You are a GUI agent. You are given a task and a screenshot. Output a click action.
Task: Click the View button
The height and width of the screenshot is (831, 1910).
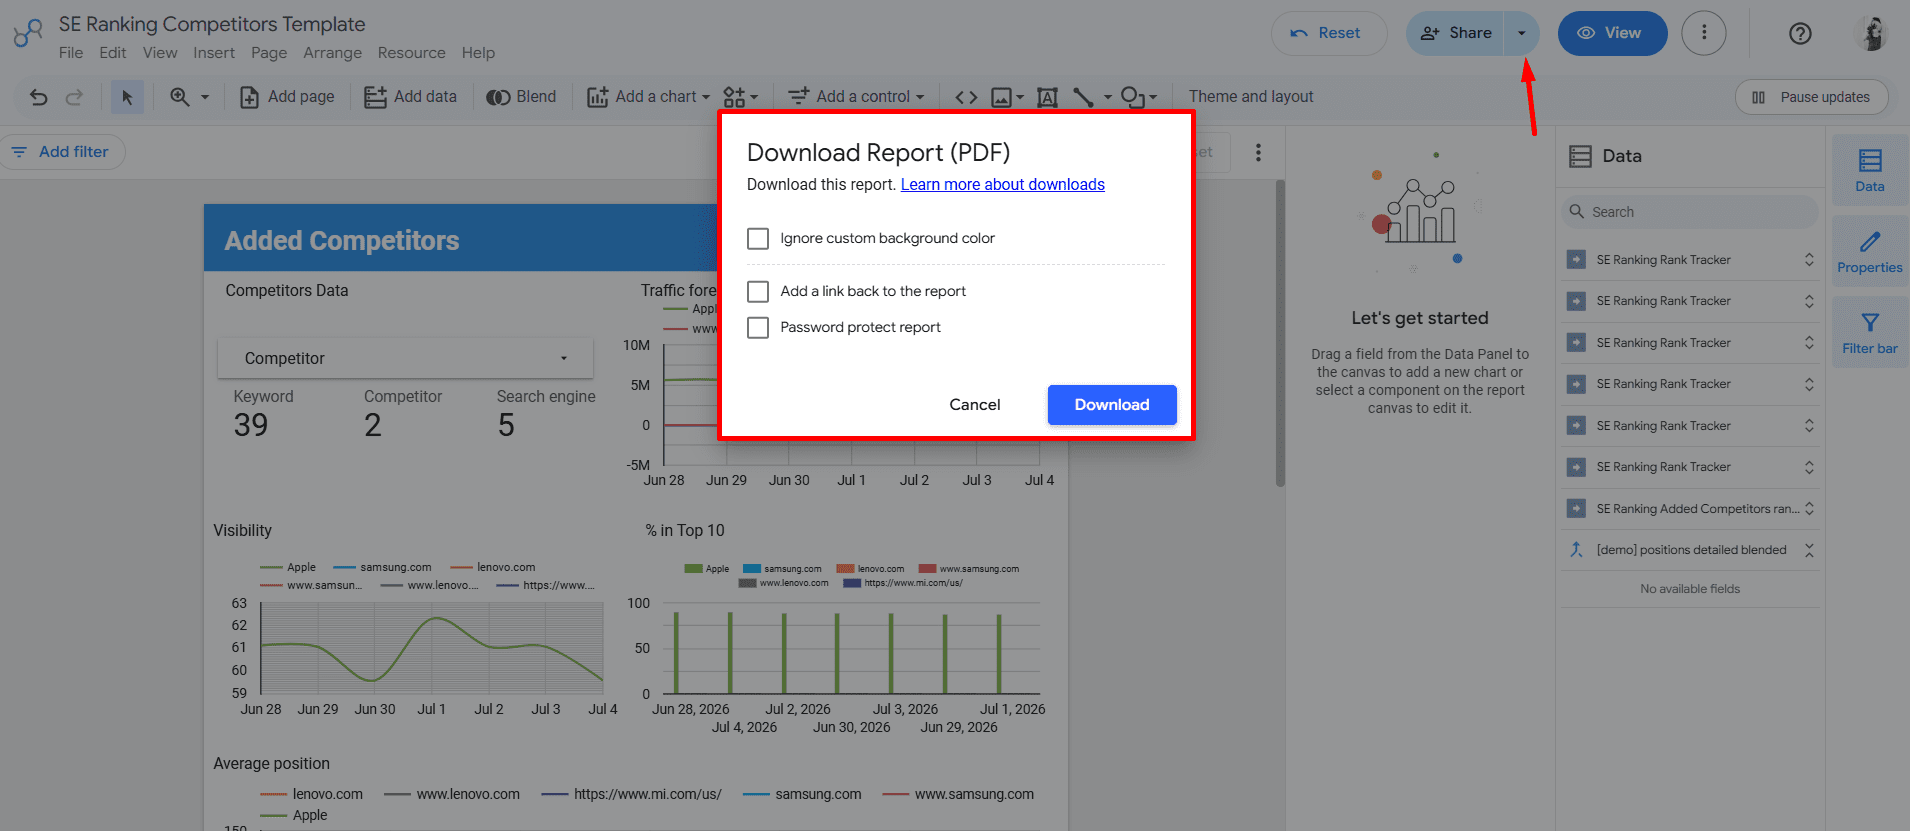pos(1612,33)
